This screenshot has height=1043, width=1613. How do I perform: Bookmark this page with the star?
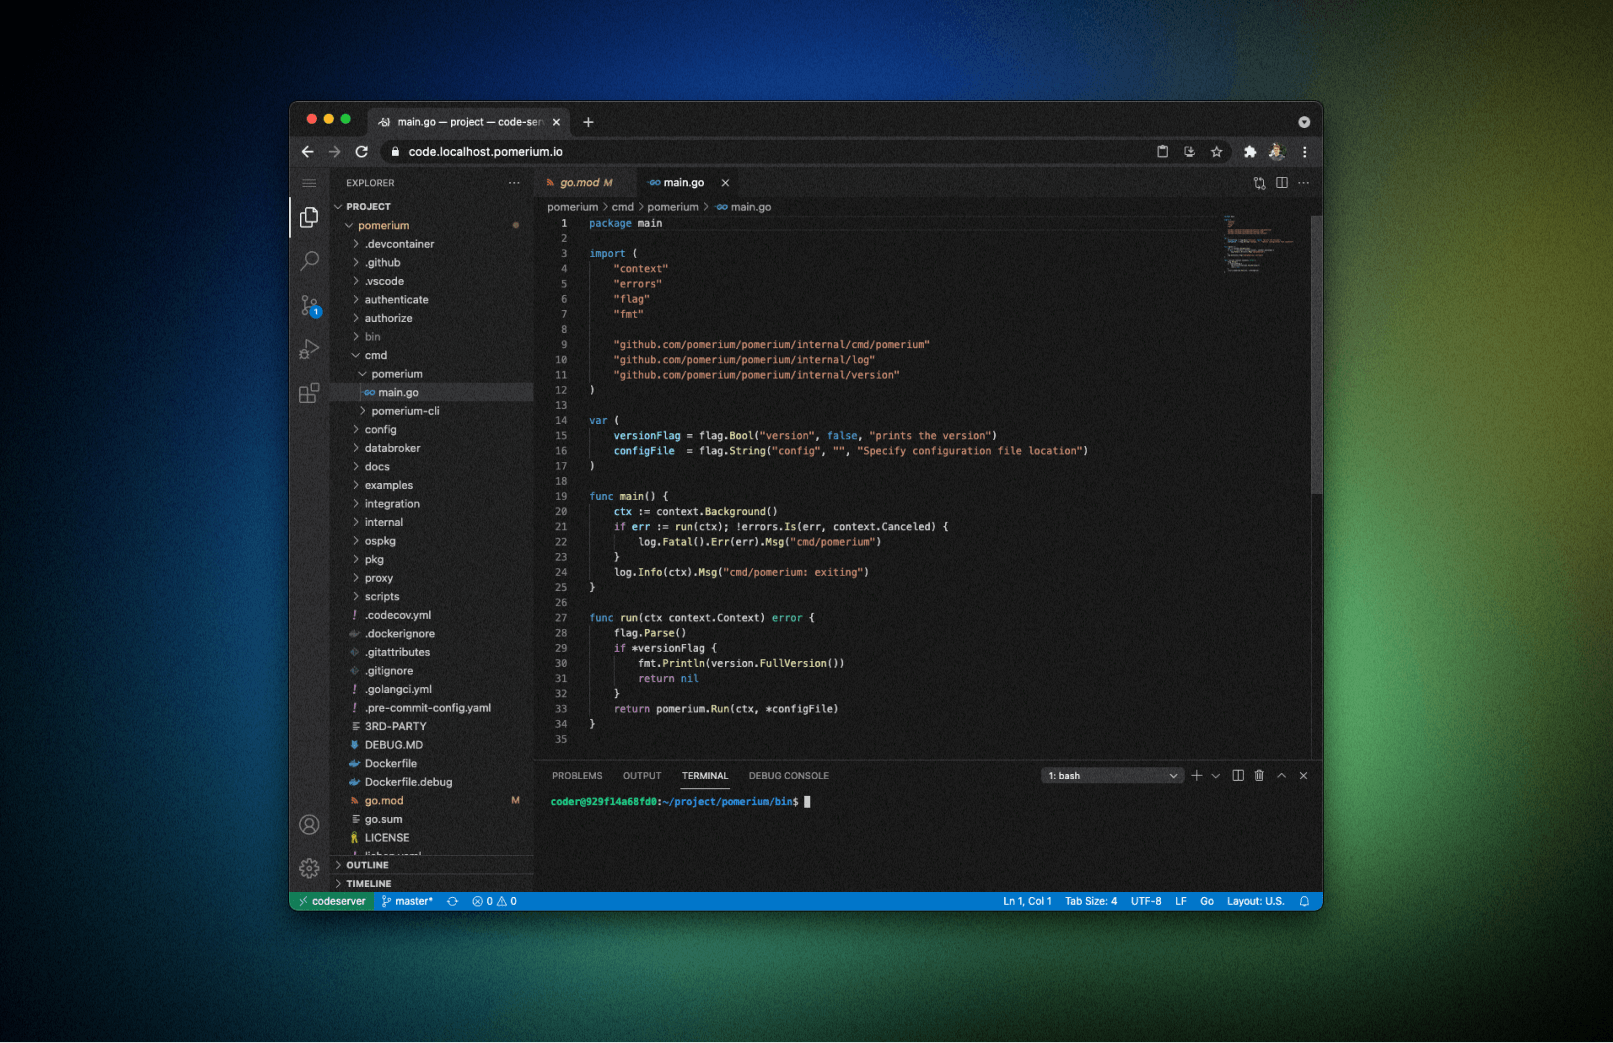[x=1216, y=152]
